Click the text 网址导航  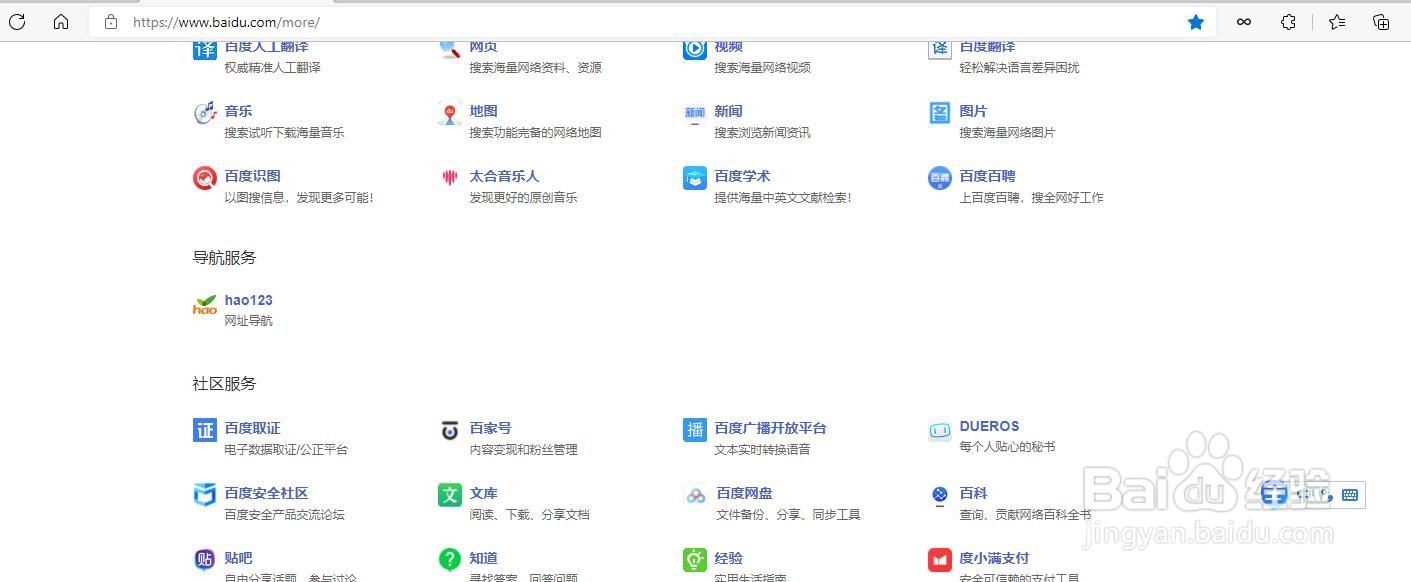point(248,321)
